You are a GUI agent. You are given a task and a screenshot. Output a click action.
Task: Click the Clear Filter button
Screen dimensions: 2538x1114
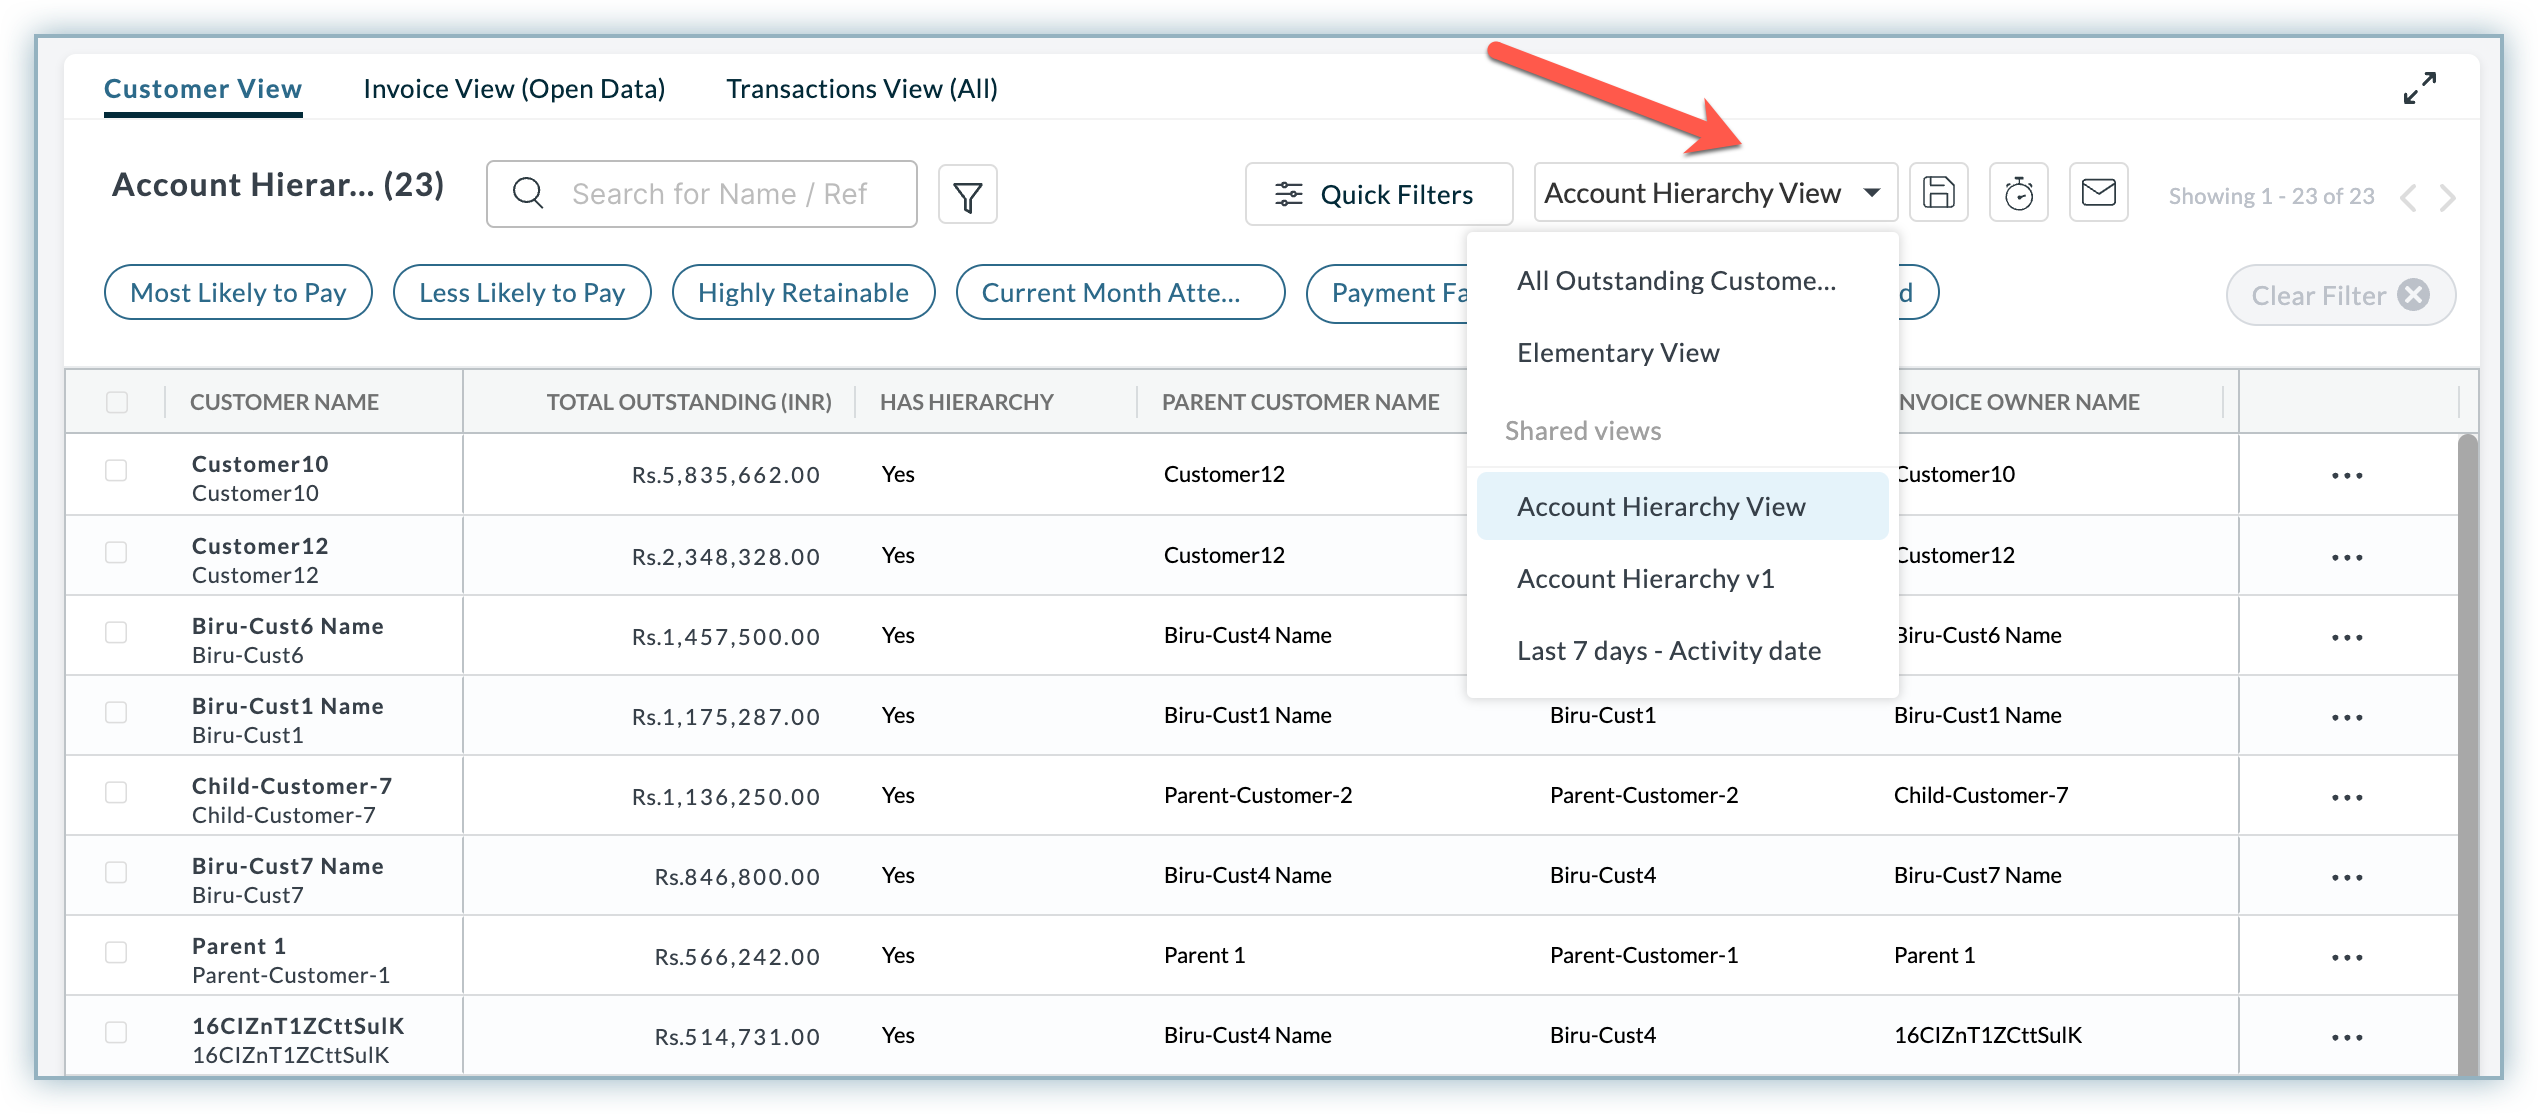tap(2340, 295)
